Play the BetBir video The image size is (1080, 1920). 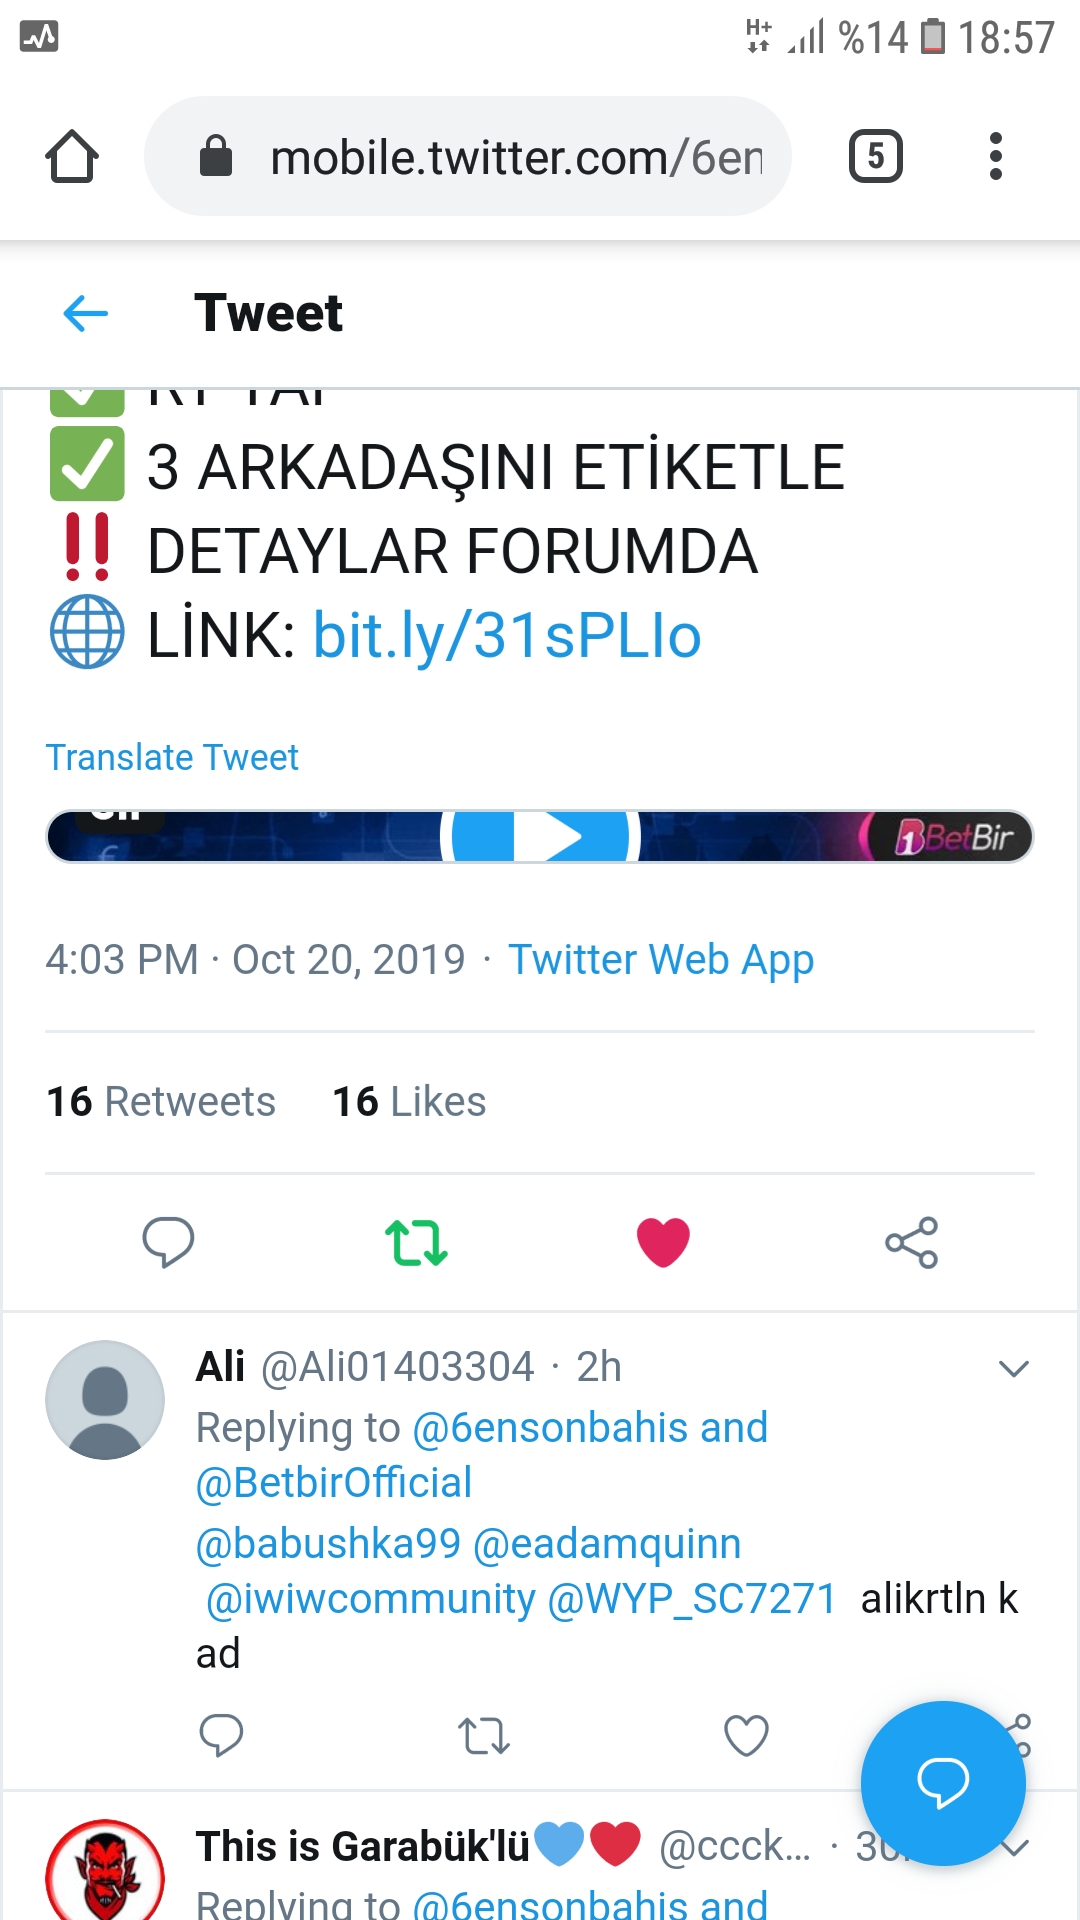point(540,836)
